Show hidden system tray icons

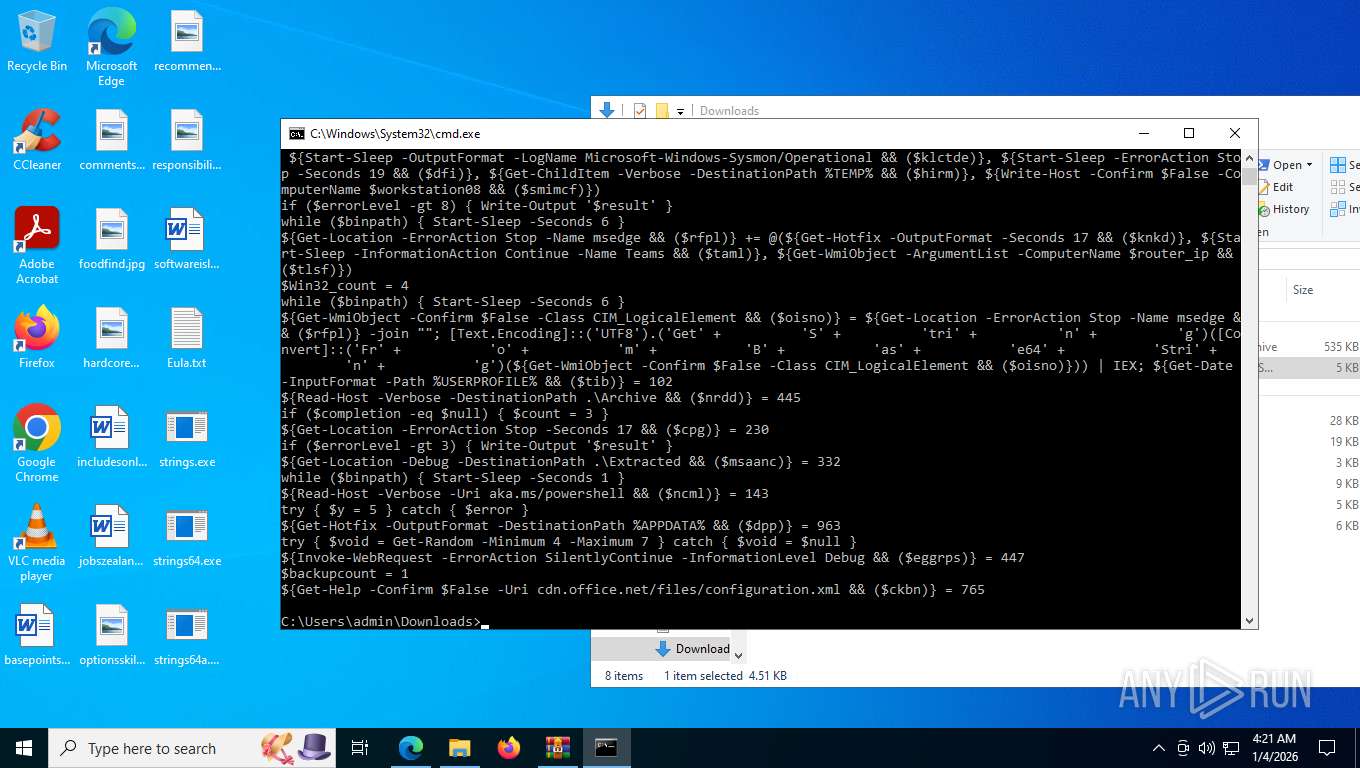[x=1159, y=748]
